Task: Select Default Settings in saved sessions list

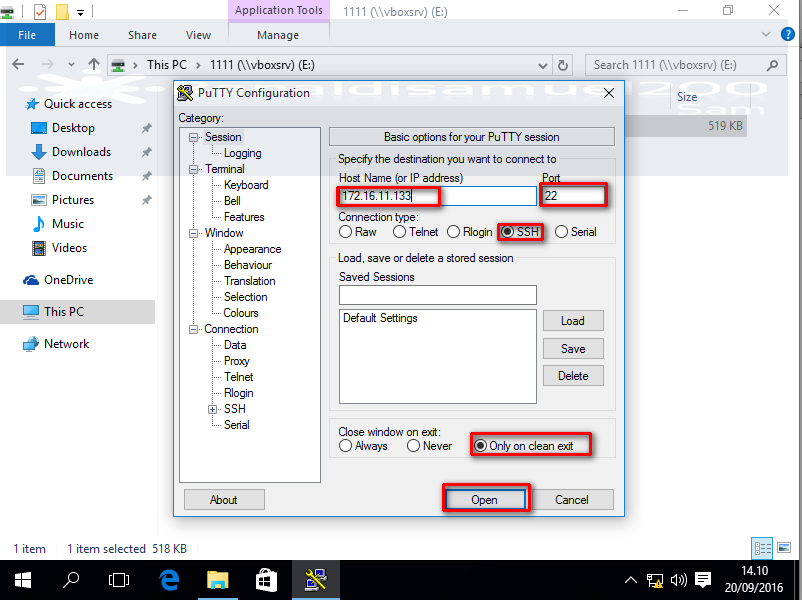Action: 380,318
